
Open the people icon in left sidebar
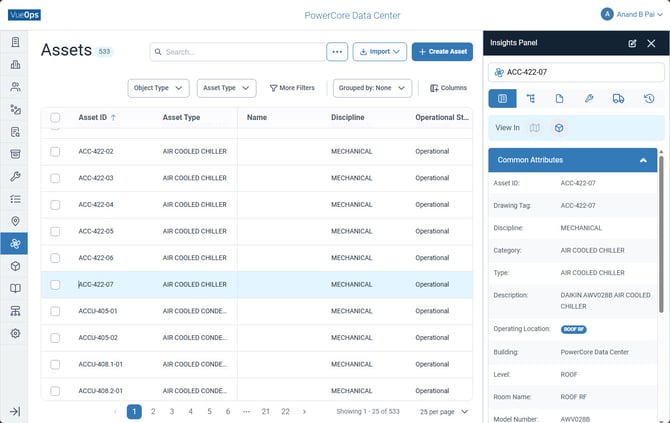pos(15,87)
